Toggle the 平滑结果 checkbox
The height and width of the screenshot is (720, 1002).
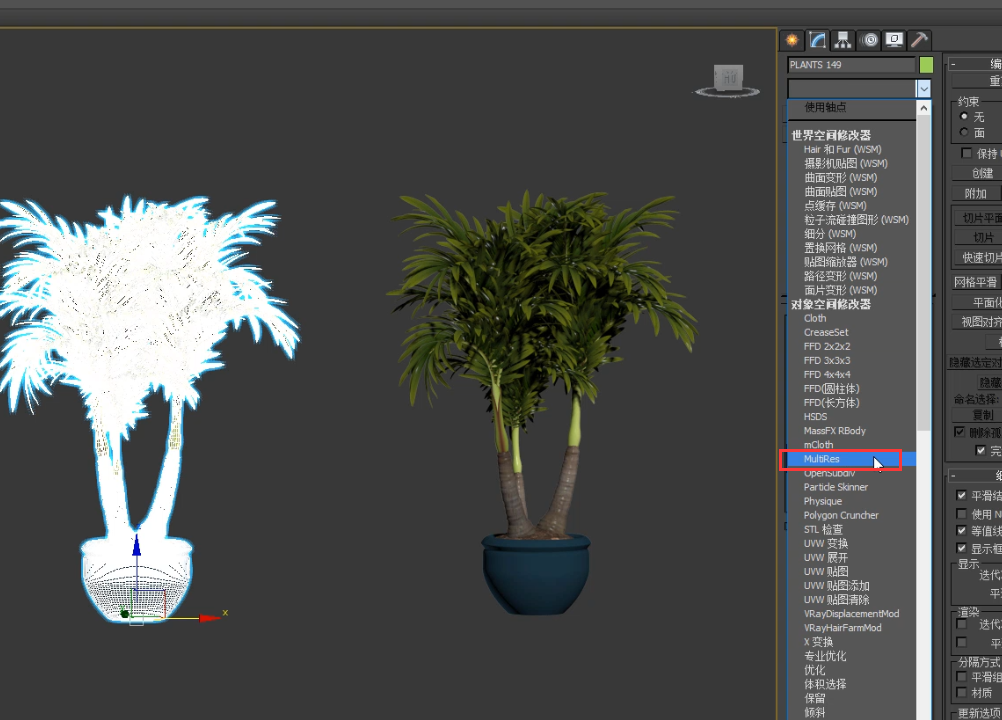[961, 495]
